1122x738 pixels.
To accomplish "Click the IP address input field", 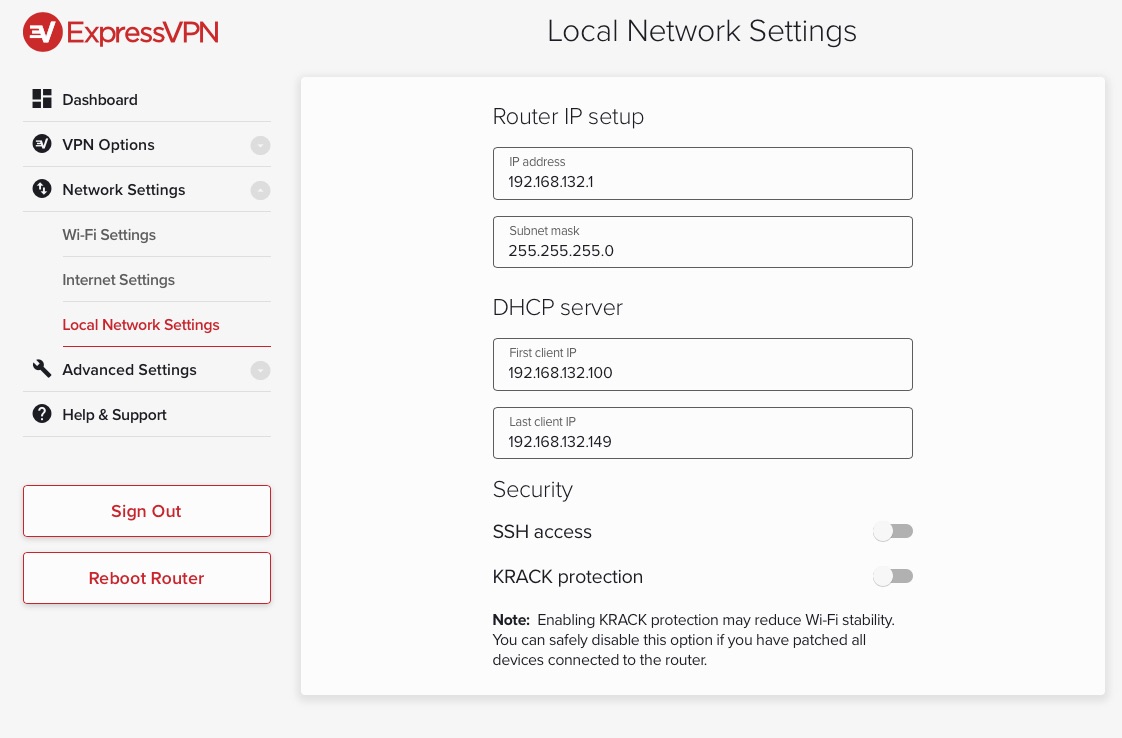I will (x=702, y=173).
